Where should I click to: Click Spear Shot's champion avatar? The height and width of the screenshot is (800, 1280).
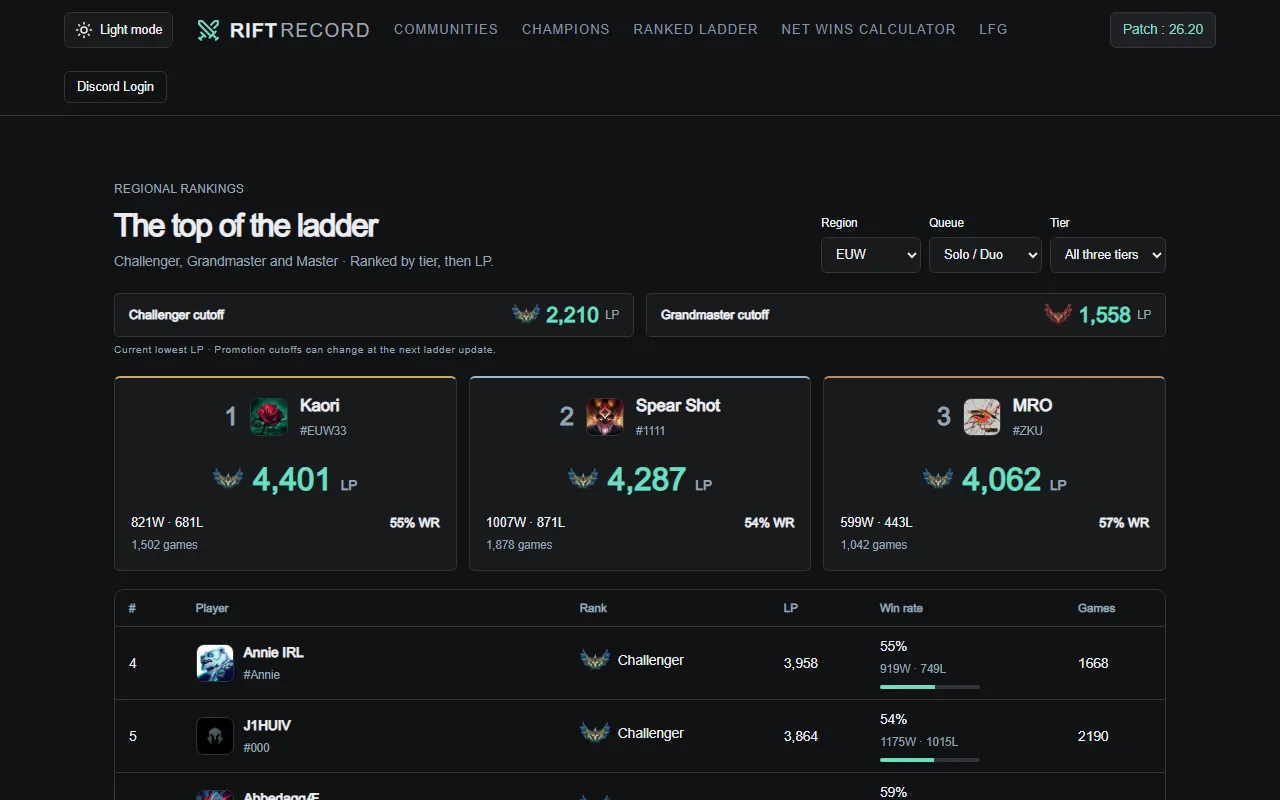pos(605,416)
